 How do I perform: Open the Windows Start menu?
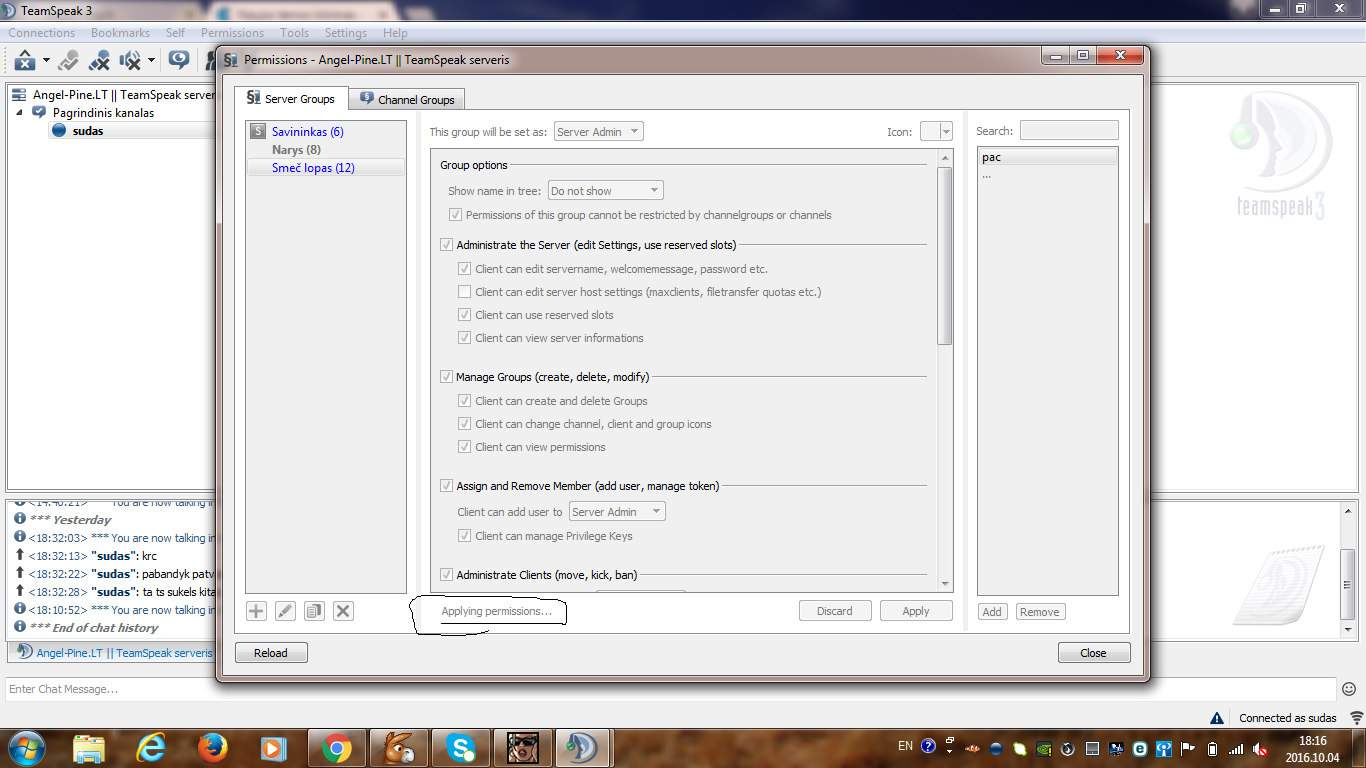pos(26,746)
